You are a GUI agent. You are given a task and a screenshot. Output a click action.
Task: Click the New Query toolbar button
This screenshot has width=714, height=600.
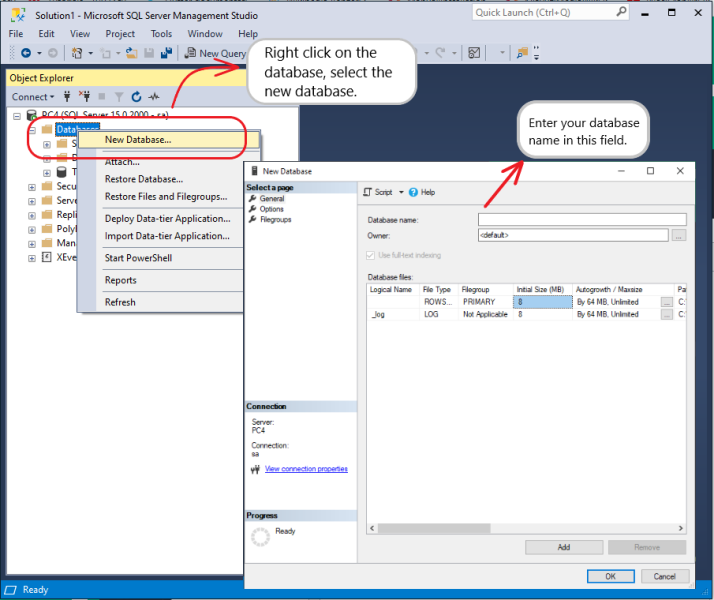coord(215,53)
